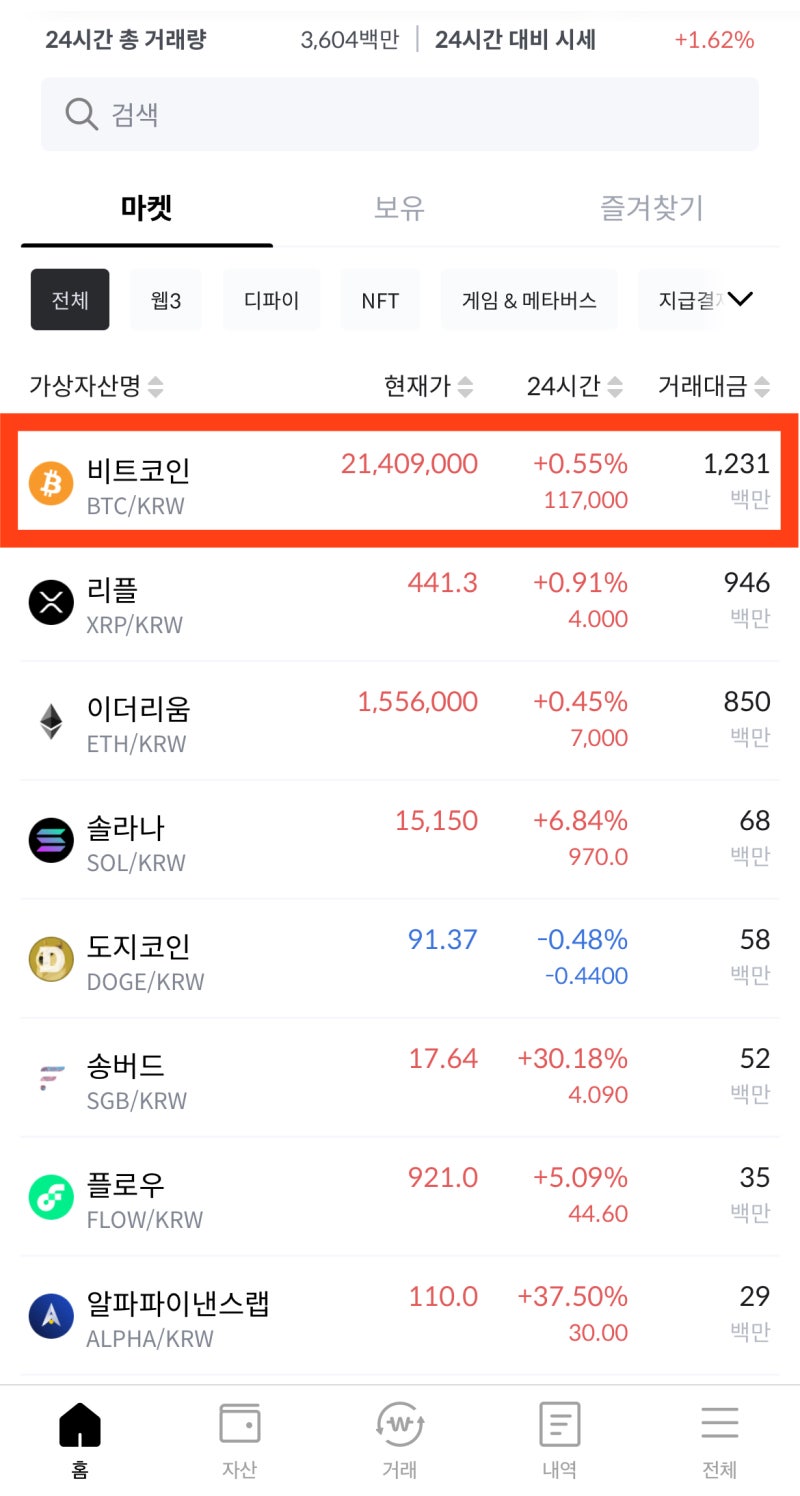The width and height of the screenshot is (800, 1496).
Task: Tap the 검색 search field
Action: (400, 113)
